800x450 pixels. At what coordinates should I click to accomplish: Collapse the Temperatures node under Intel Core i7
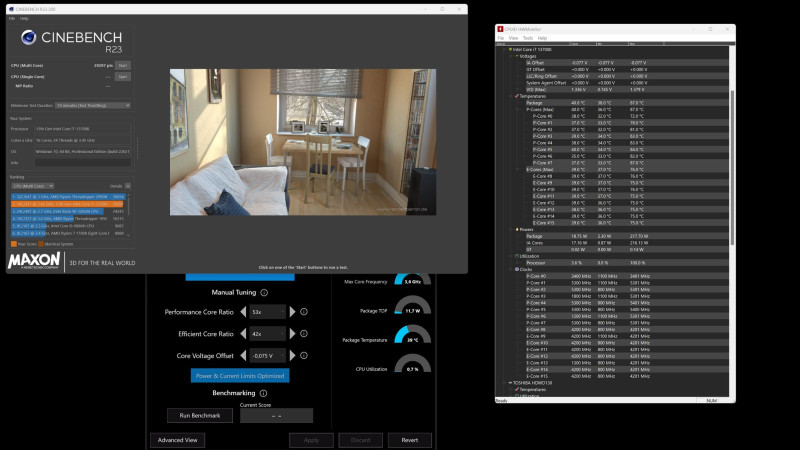(x=511, y=96)
